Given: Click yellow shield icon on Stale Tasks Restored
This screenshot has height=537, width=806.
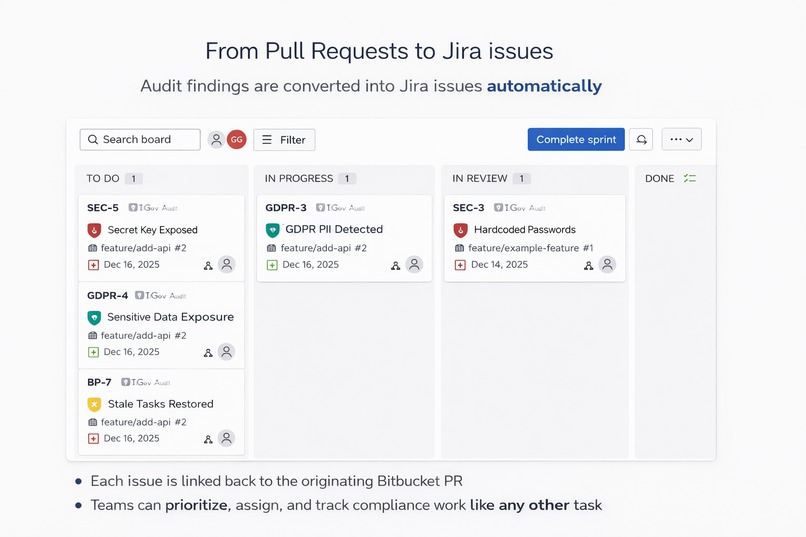Looking at the screenshot, I should (94, 404).
